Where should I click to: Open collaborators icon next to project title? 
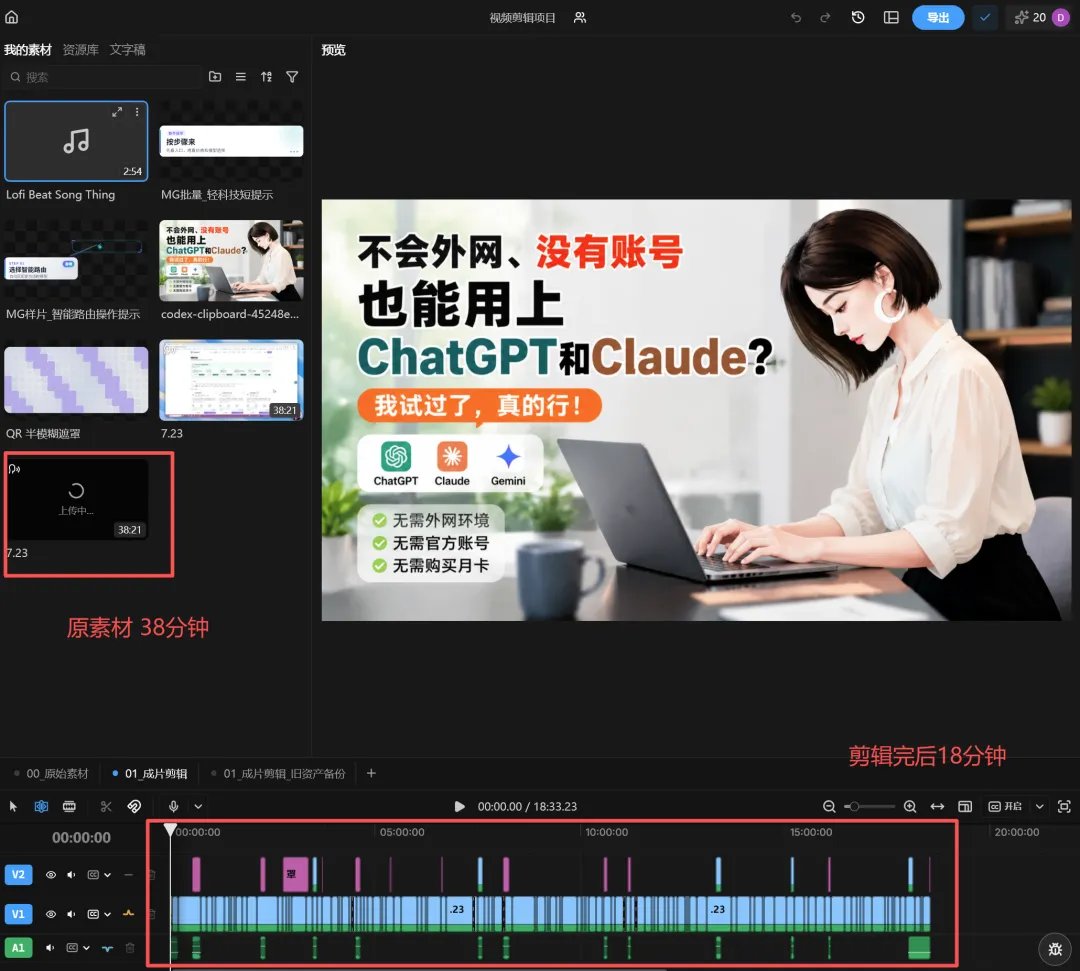tap(580, 18)
